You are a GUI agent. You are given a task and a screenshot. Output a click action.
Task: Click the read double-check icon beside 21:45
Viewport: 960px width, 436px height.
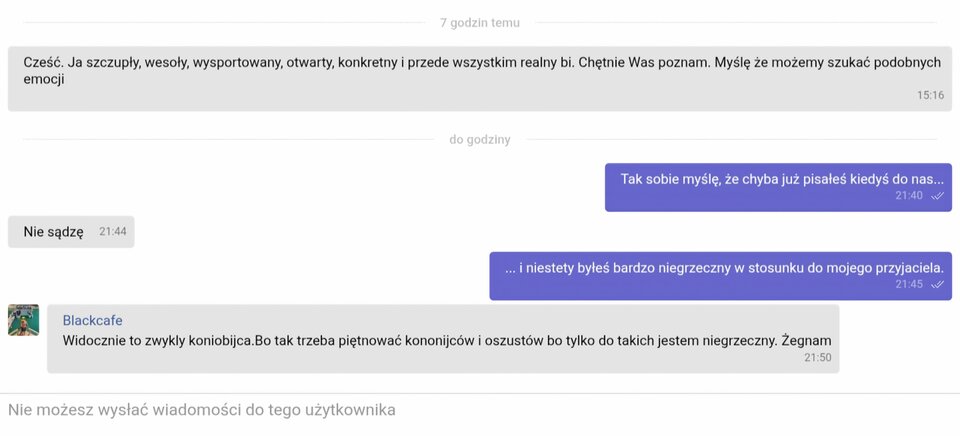937,284
